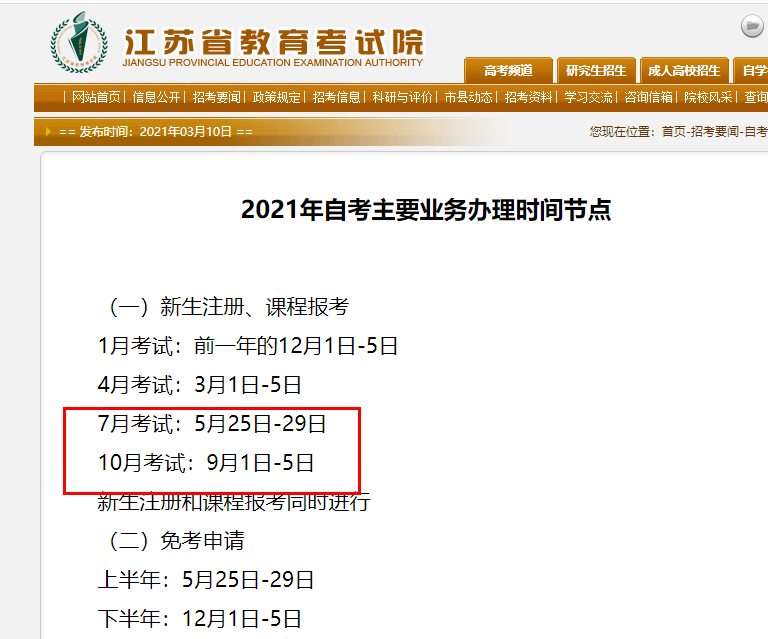Click the orange arrow before 发布时间
The height and width of the screenshot is (639, 768).
click(48, 131)
